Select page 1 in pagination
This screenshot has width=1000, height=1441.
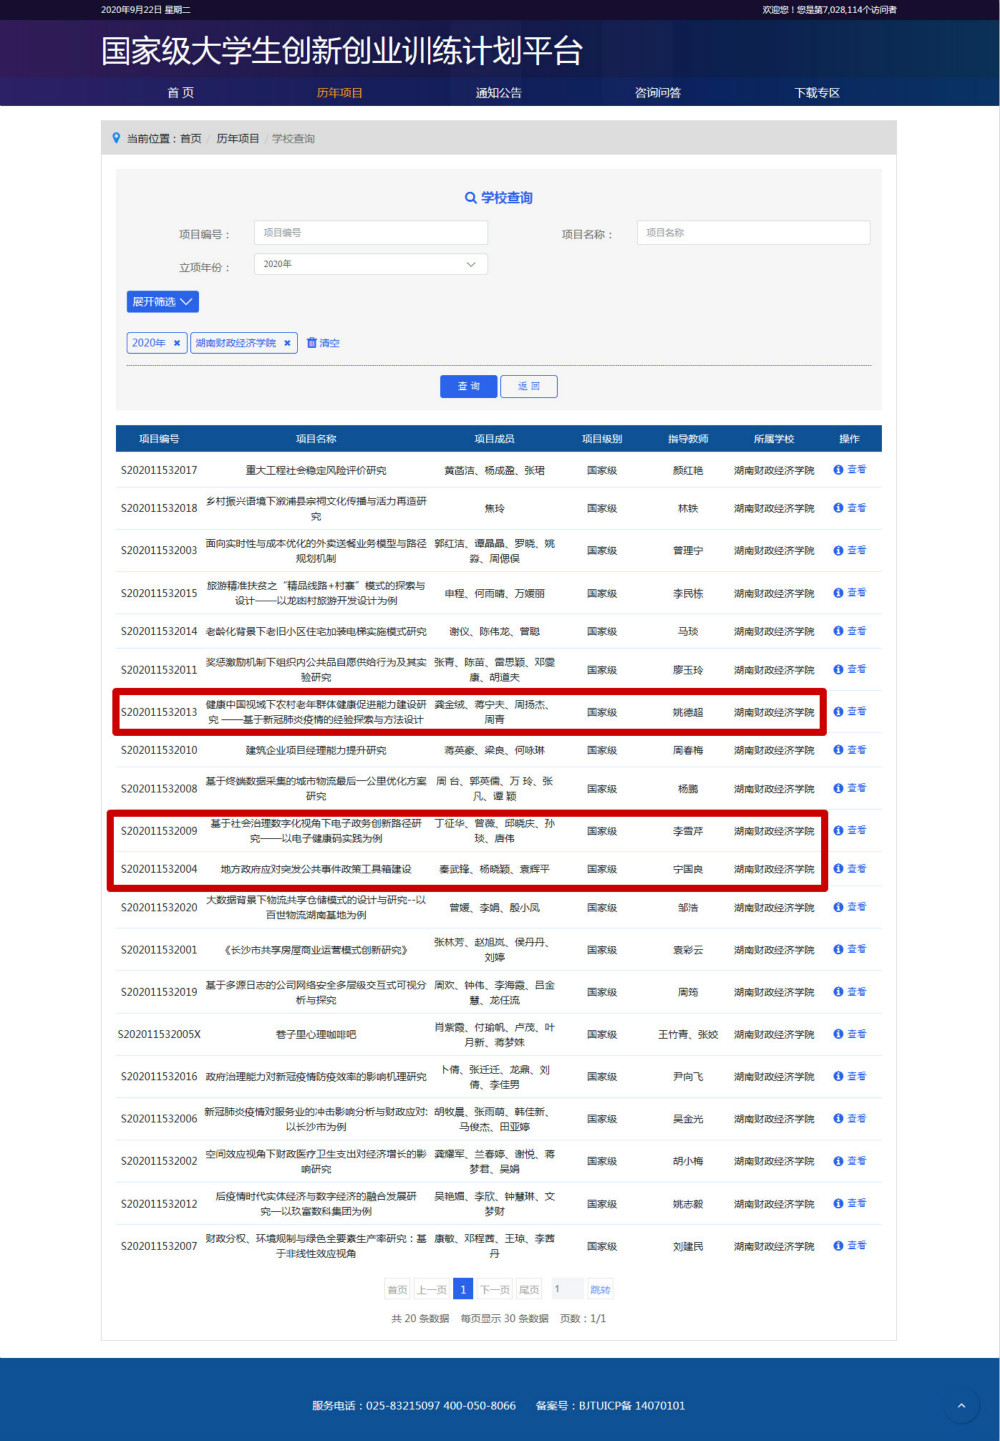[463, 1289]
